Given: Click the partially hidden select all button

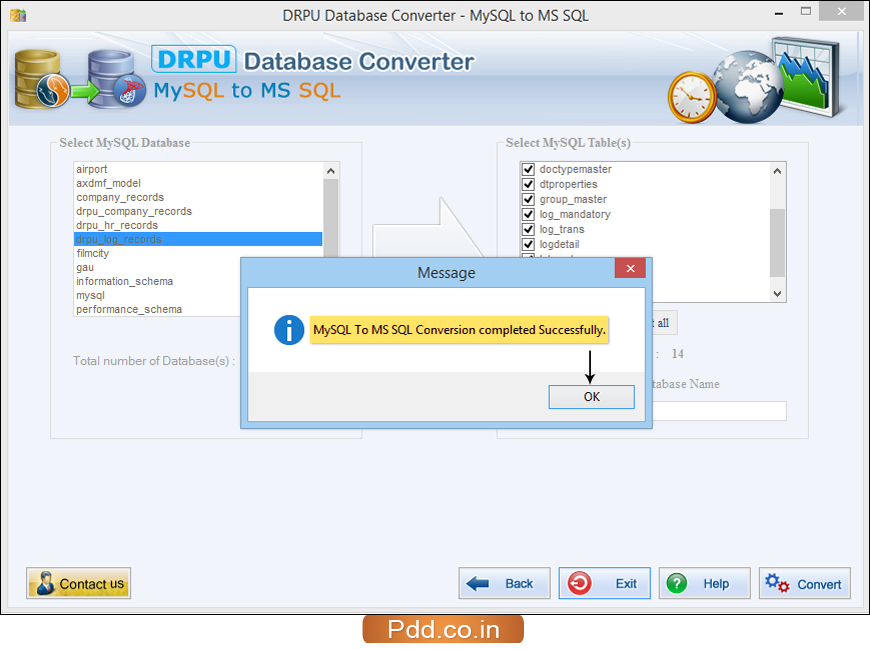Looking at the screenshot, I should point(665,323).
